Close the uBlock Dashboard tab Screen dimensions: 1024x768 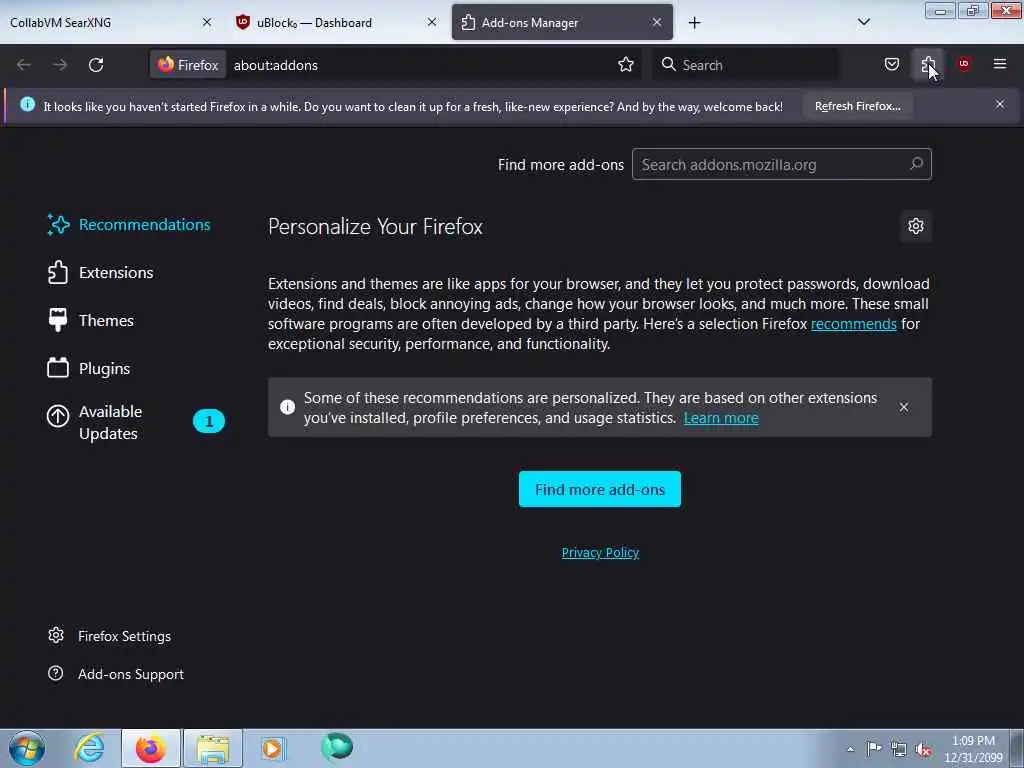(432, 22)
